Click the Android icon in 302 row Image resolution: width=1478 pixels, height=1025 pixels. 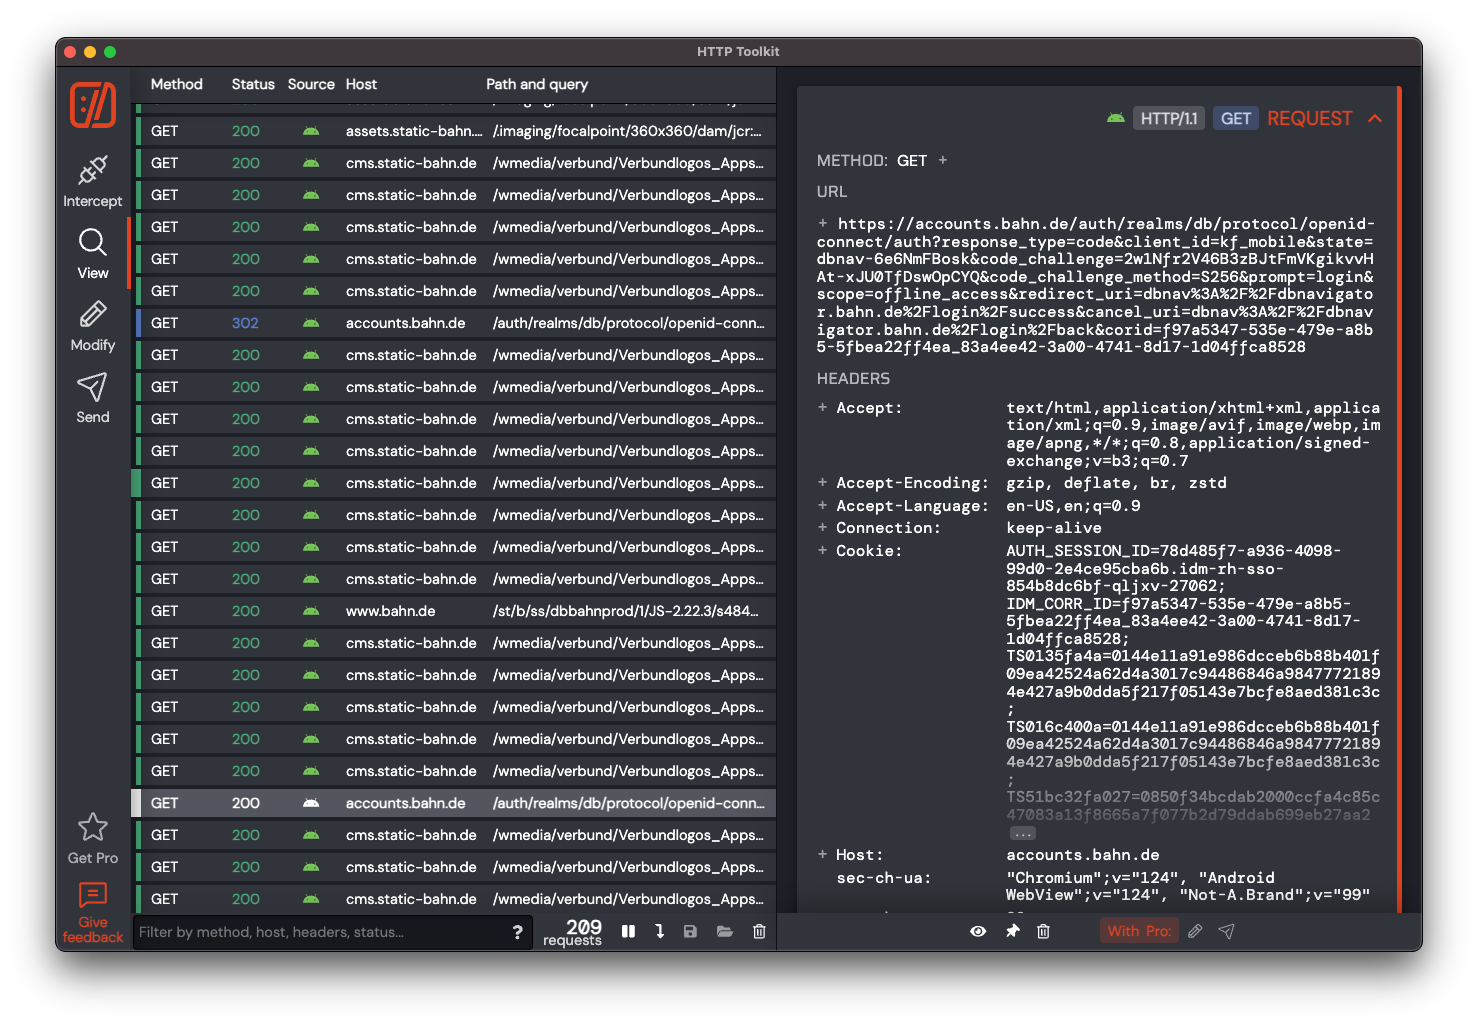pos(311,323)
